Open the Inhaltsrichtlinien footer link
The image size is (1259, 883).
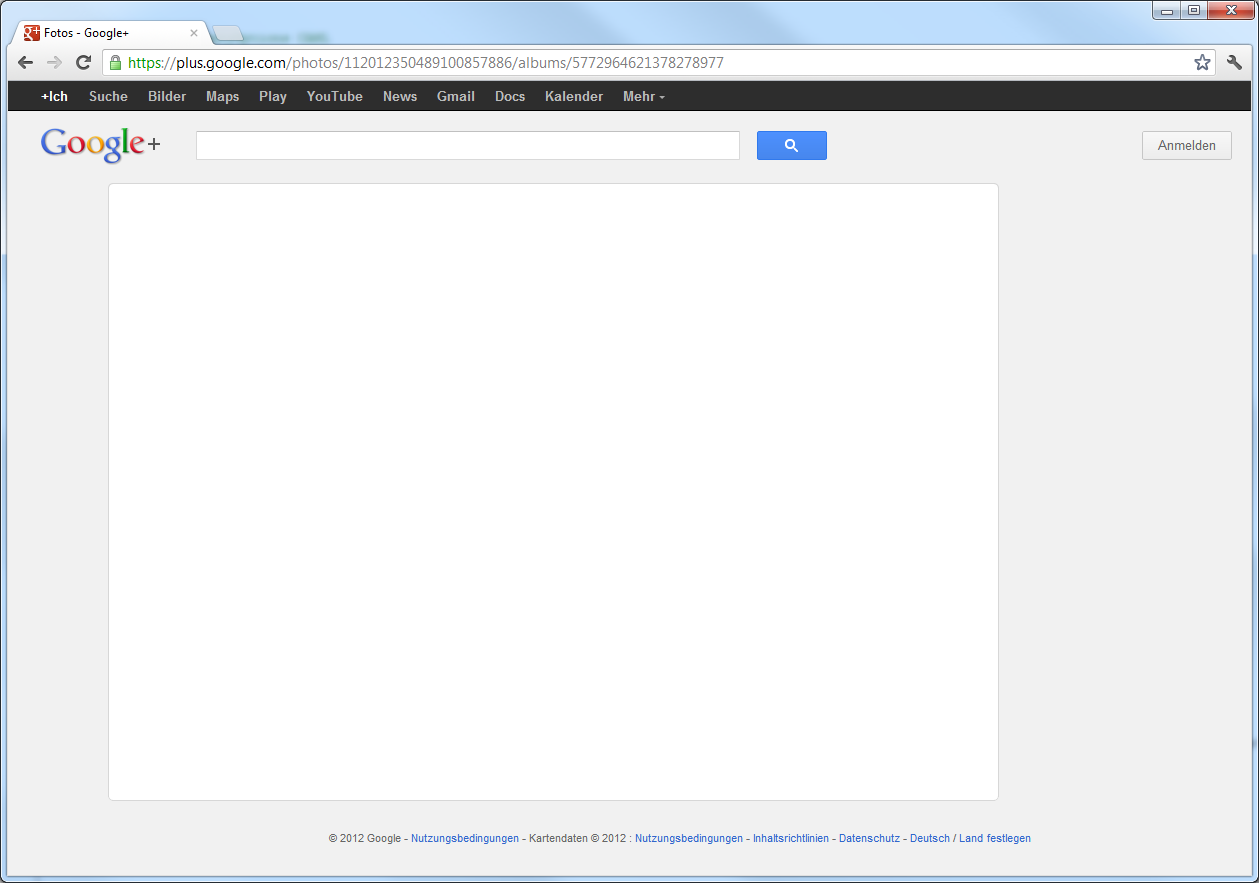791,839
